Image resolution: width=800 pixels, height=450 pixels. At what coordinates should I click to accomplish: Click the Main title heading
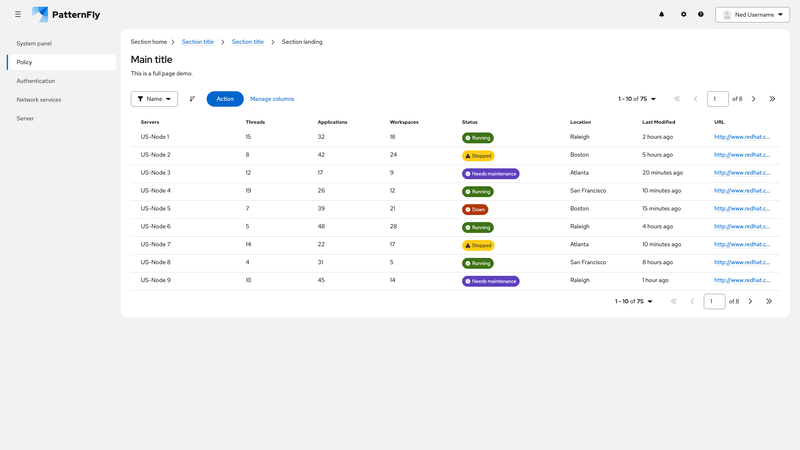pos(152,60)
